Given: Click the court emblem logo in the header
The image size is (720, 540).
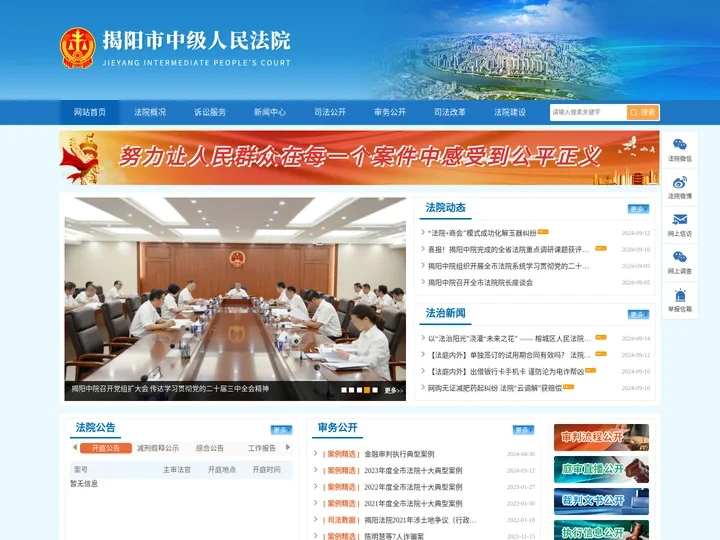Looking at the screenshot, I should (x=78, y=48).
